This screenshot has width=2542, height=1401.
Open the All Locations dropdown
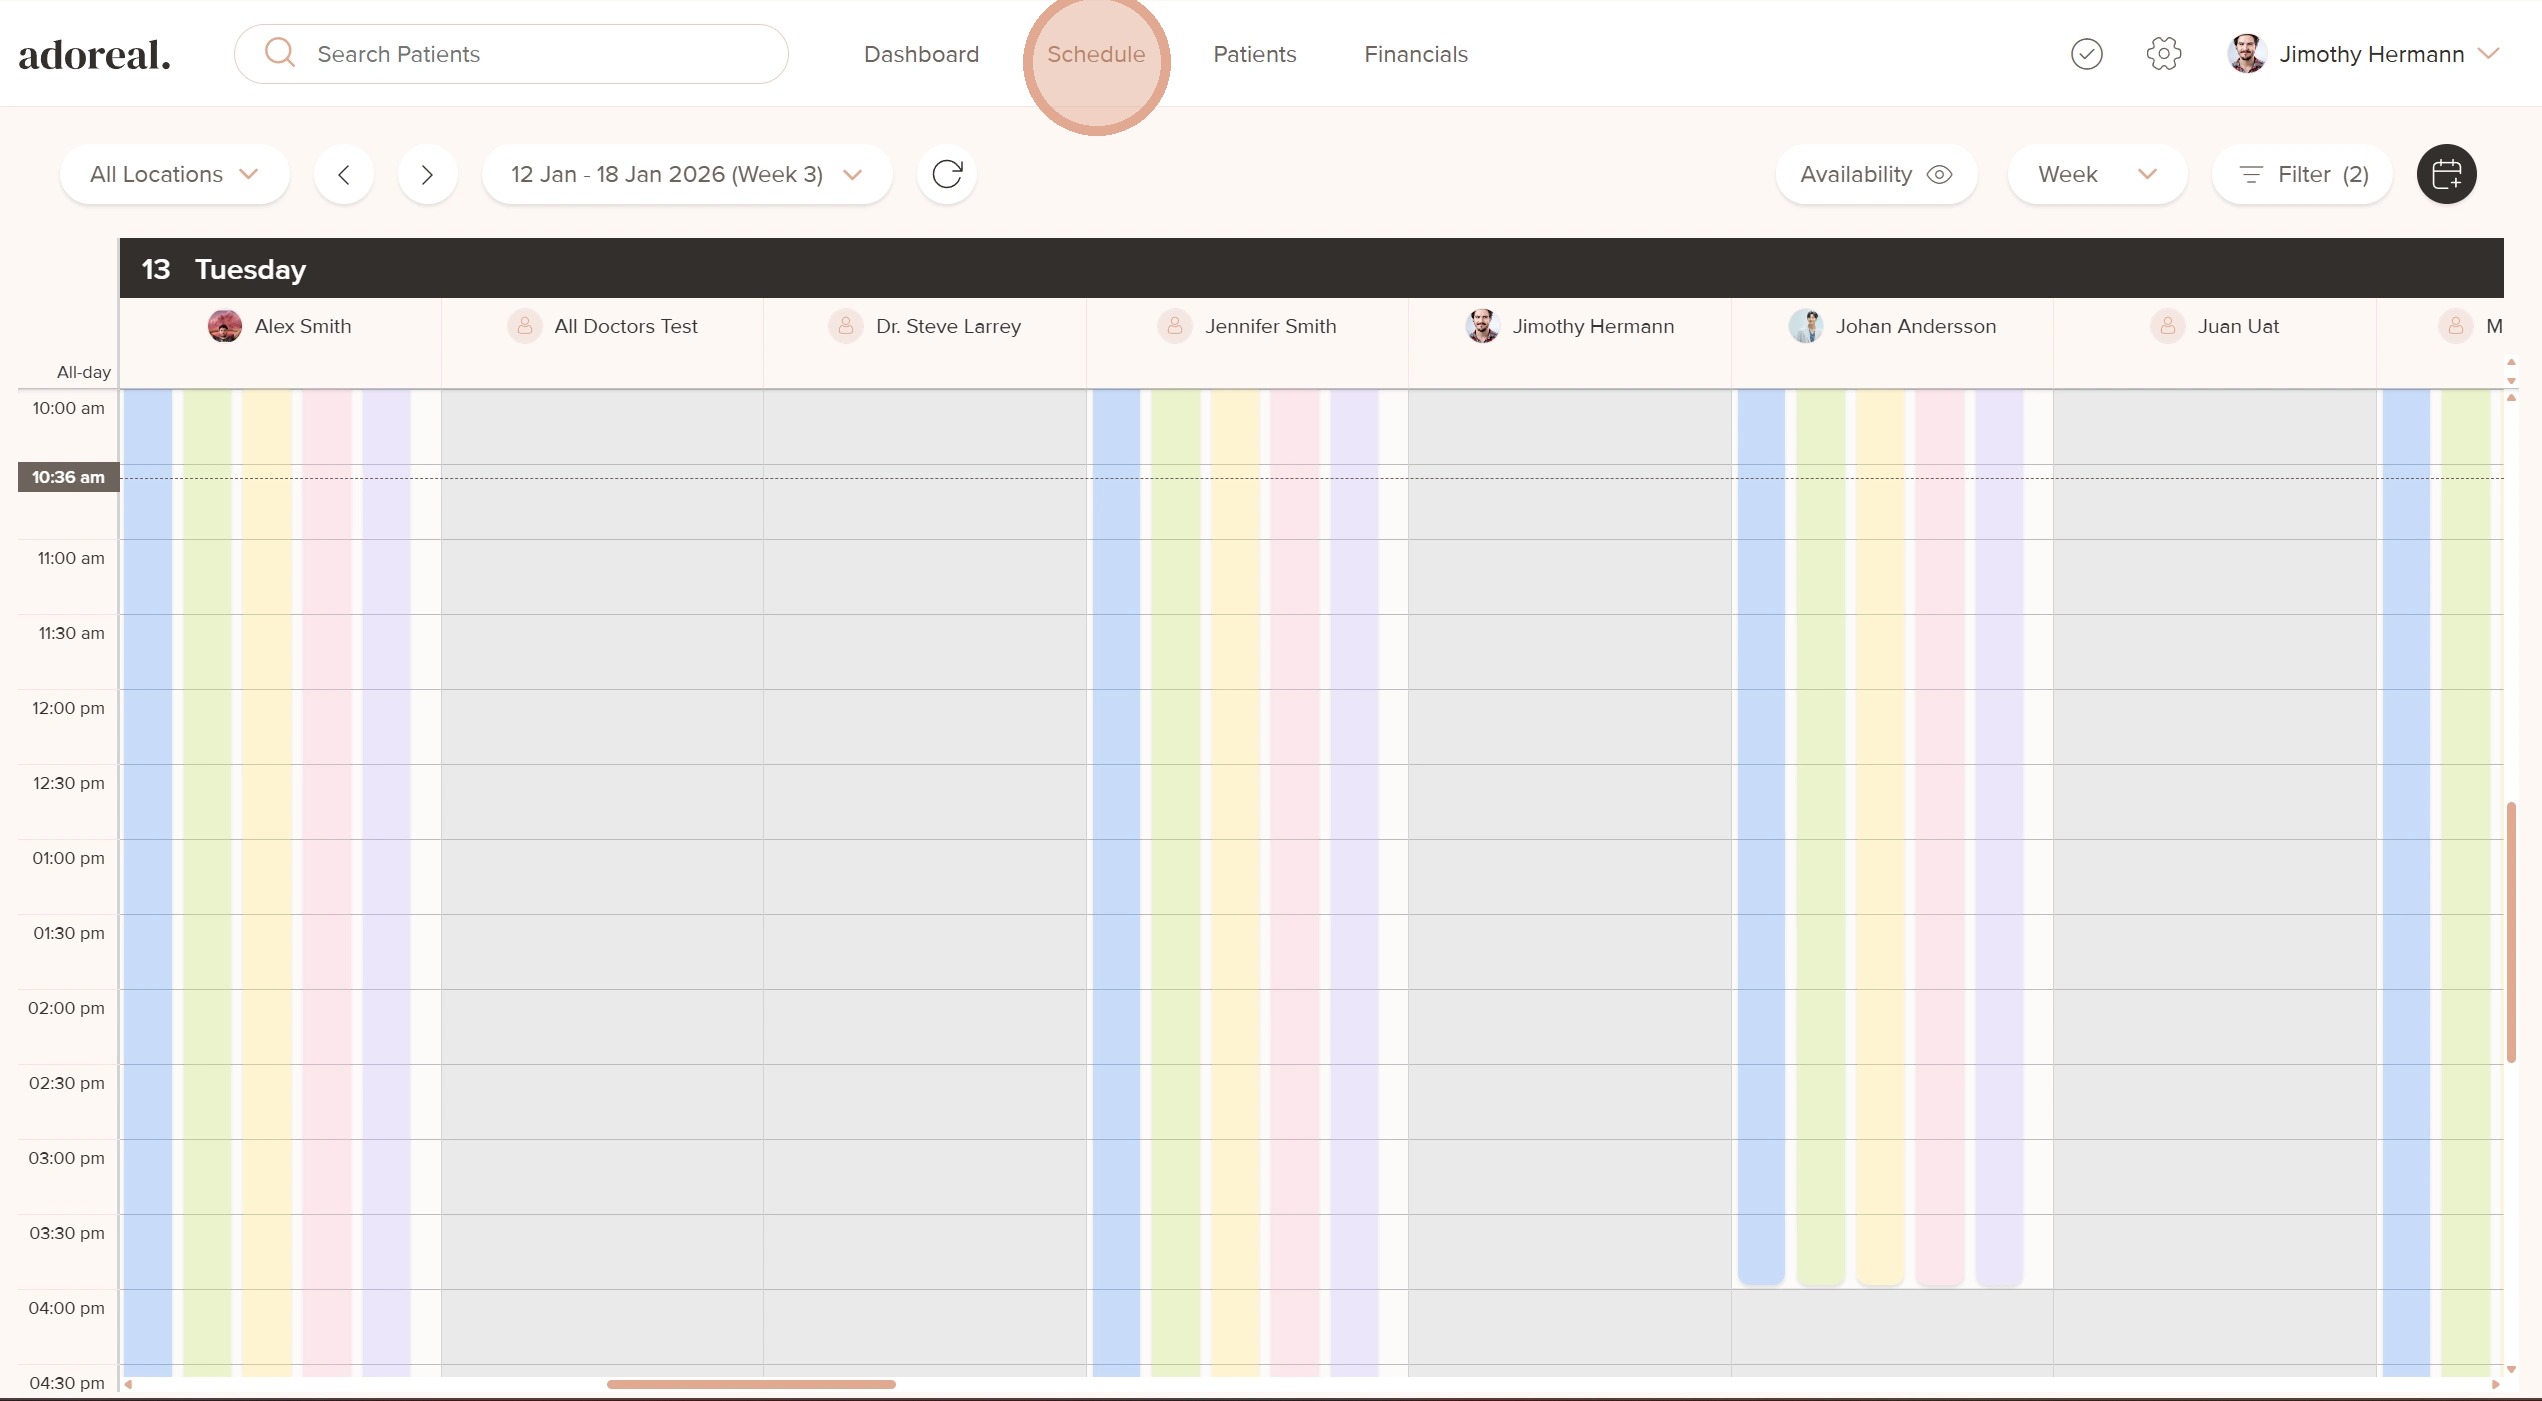pos(174,174)
